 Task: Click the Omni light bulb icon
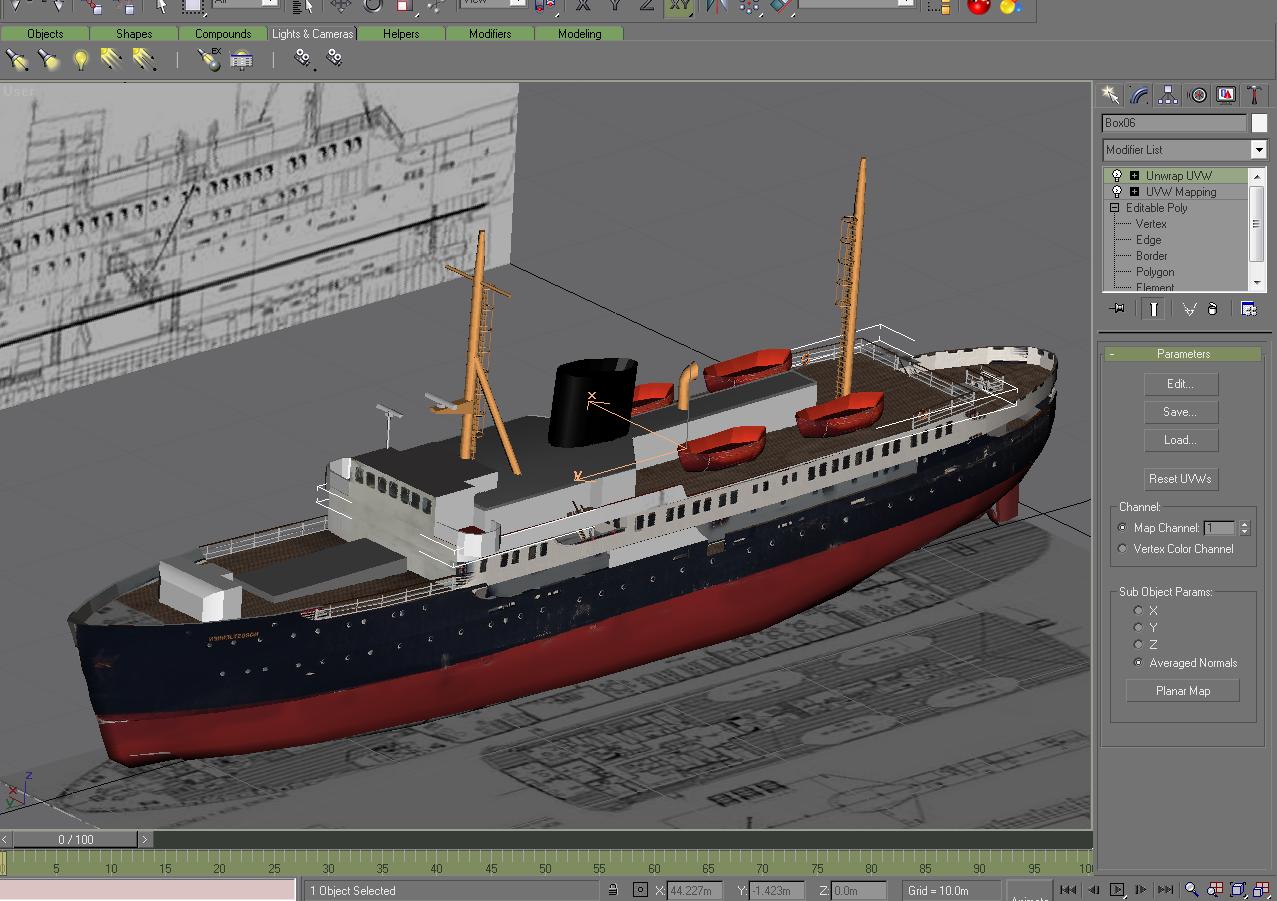point(81,60)
